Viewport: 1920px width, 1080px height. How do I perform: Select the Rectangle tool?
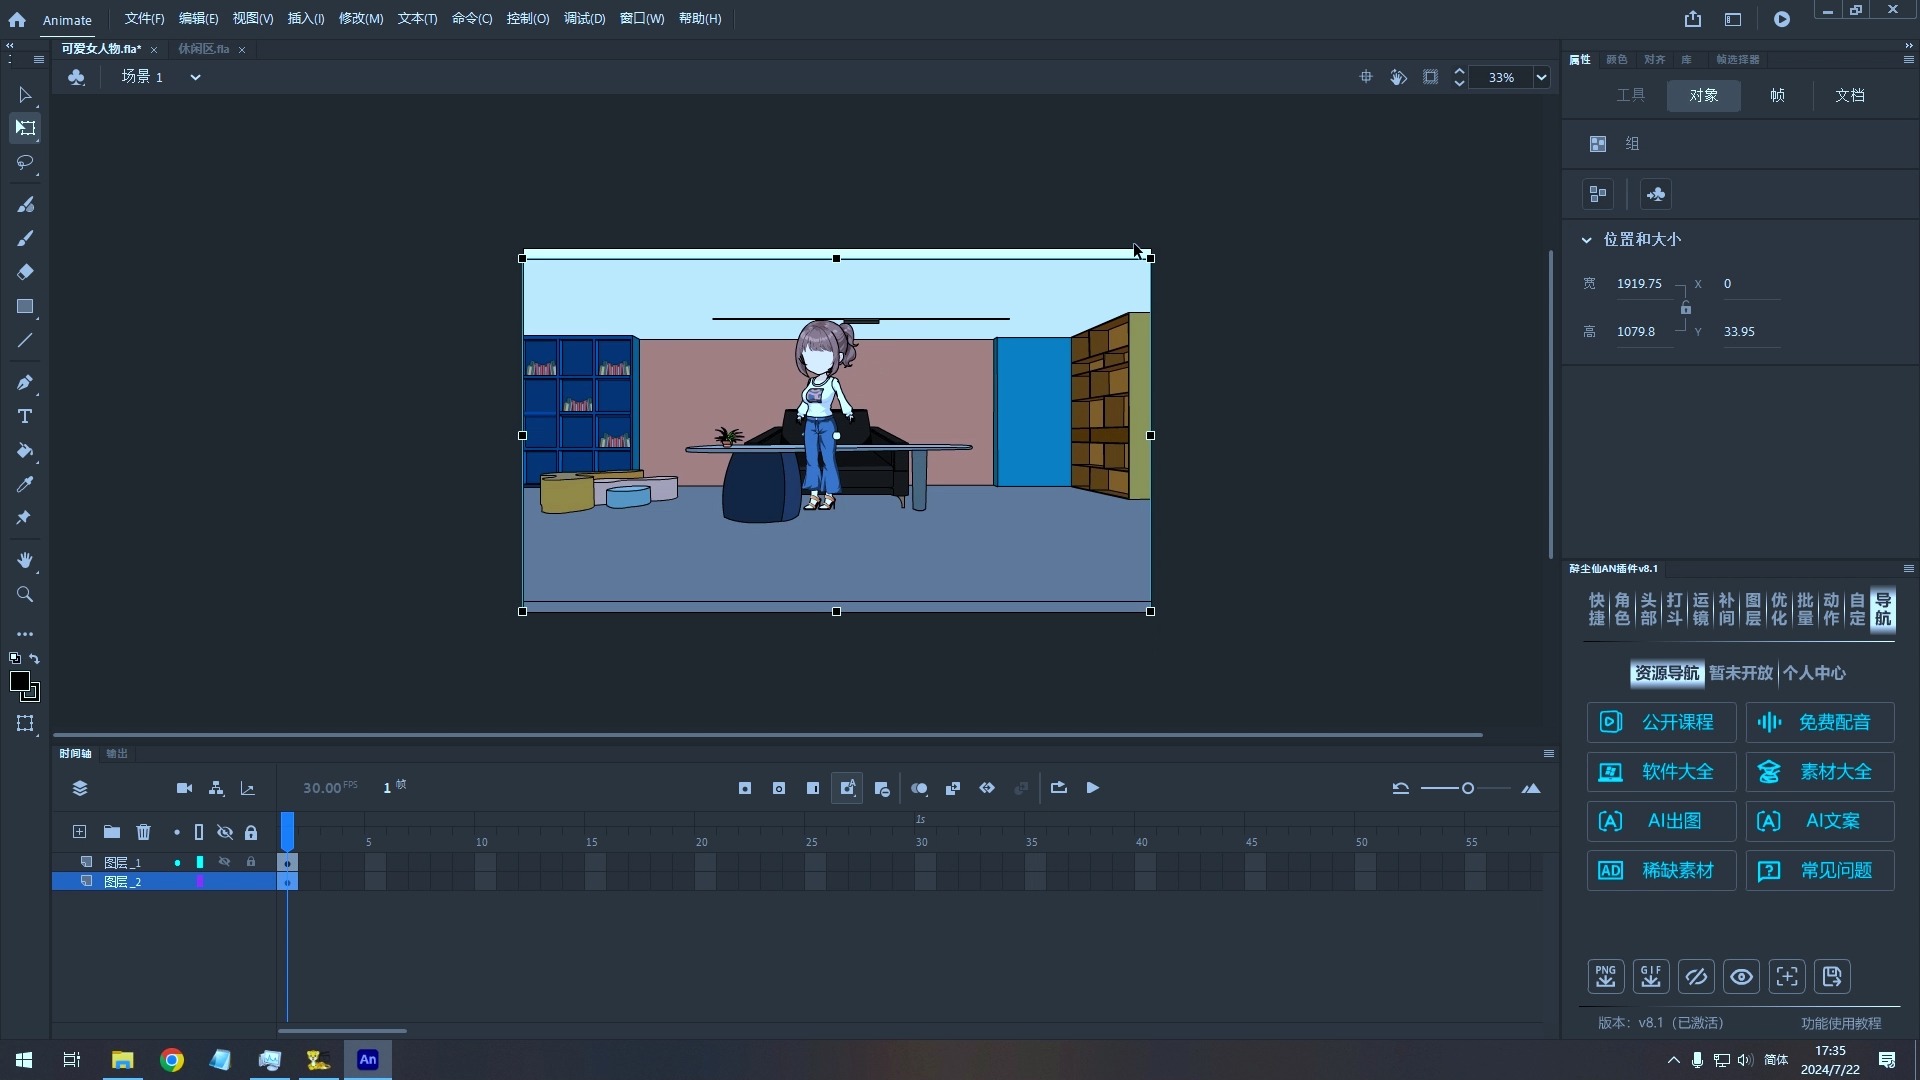click(x=25, y=306)
